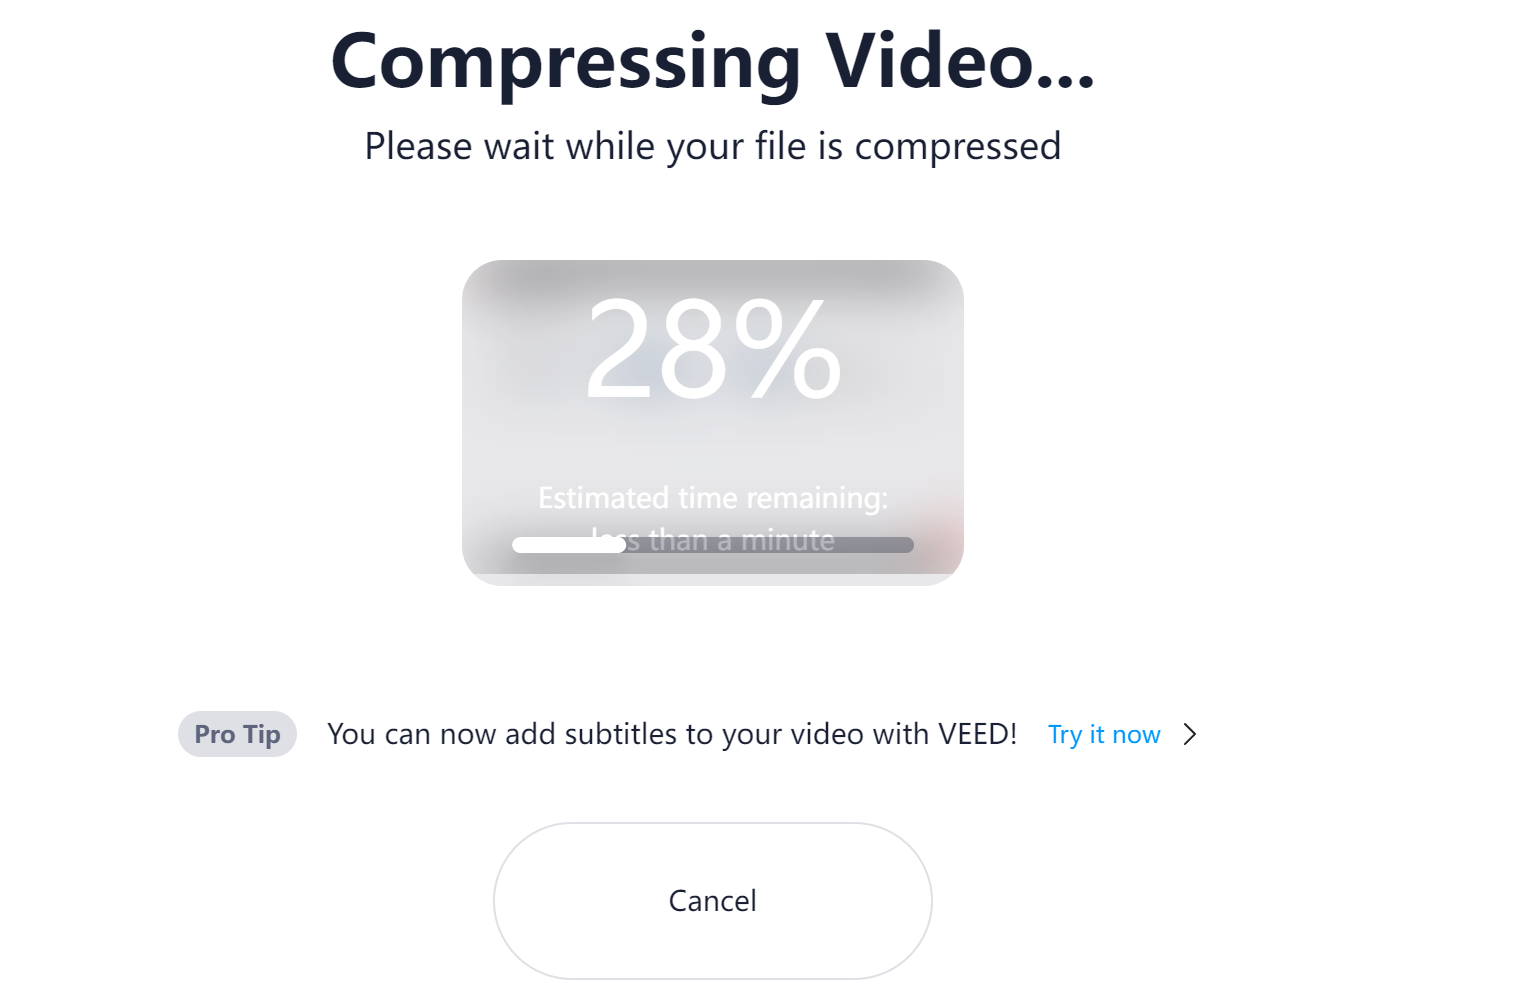Click the 28% progress percentage
1523x985 pixels.
tap(713, 349)
